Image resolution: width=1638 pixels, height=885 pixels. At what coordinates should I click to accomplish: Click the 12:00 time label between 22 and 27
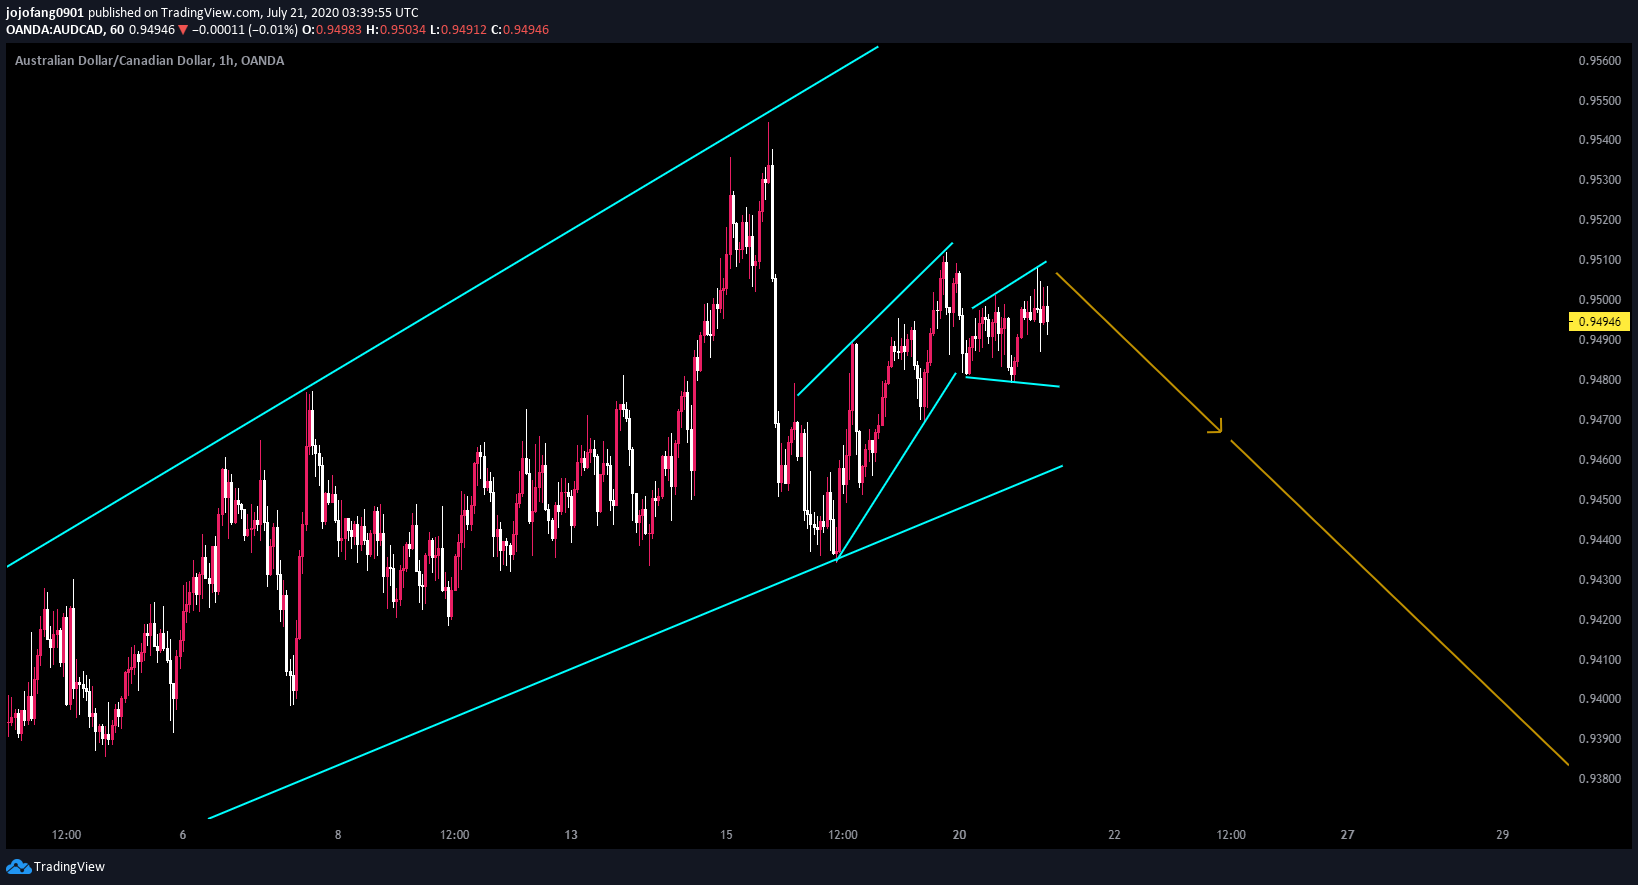coord(1231,835)
